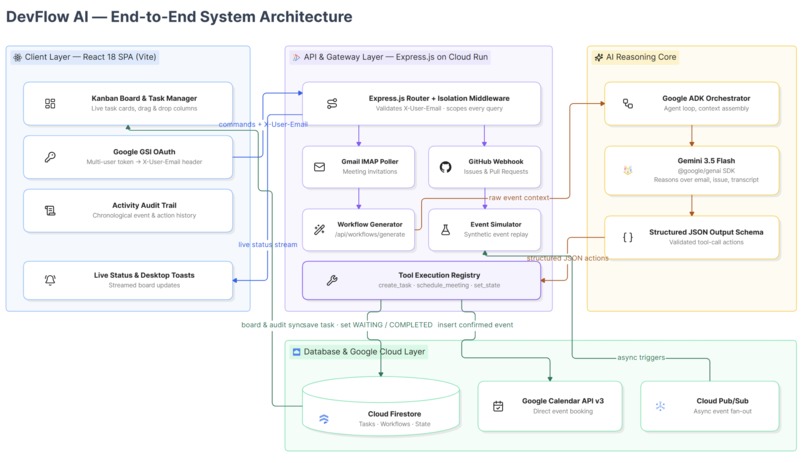Viewport: 806px width, 463px height.
Task: Click the Express.js Router route icon
Action: [332, 104]
